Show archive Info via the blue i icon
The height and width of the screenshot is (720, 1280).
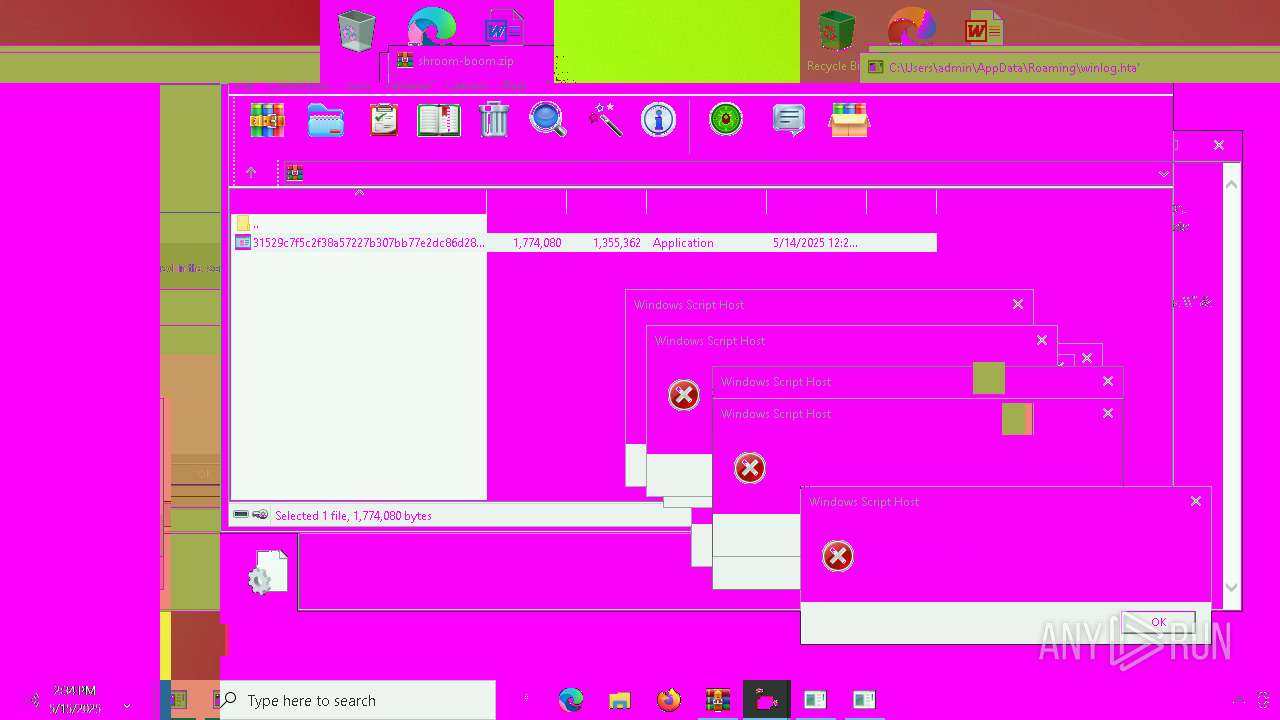point(658,121)
